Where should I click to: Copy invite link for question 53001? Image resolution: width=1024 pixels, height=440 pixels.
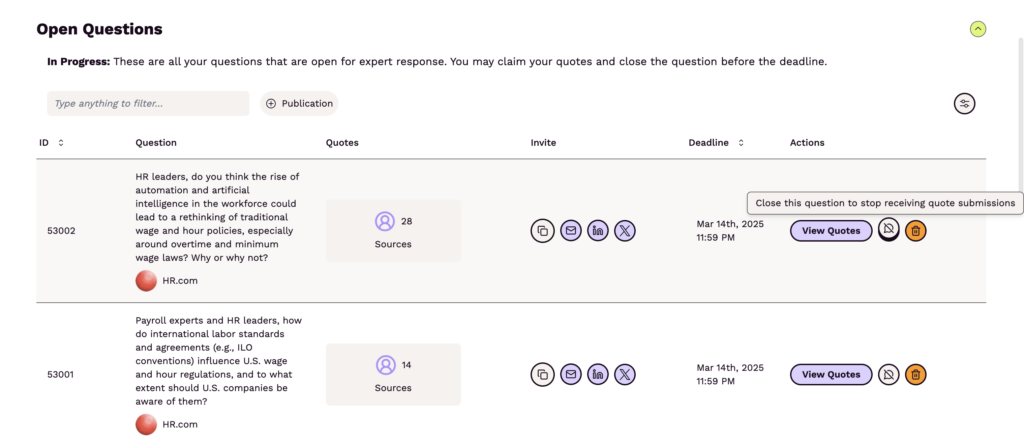coord(542,375)
